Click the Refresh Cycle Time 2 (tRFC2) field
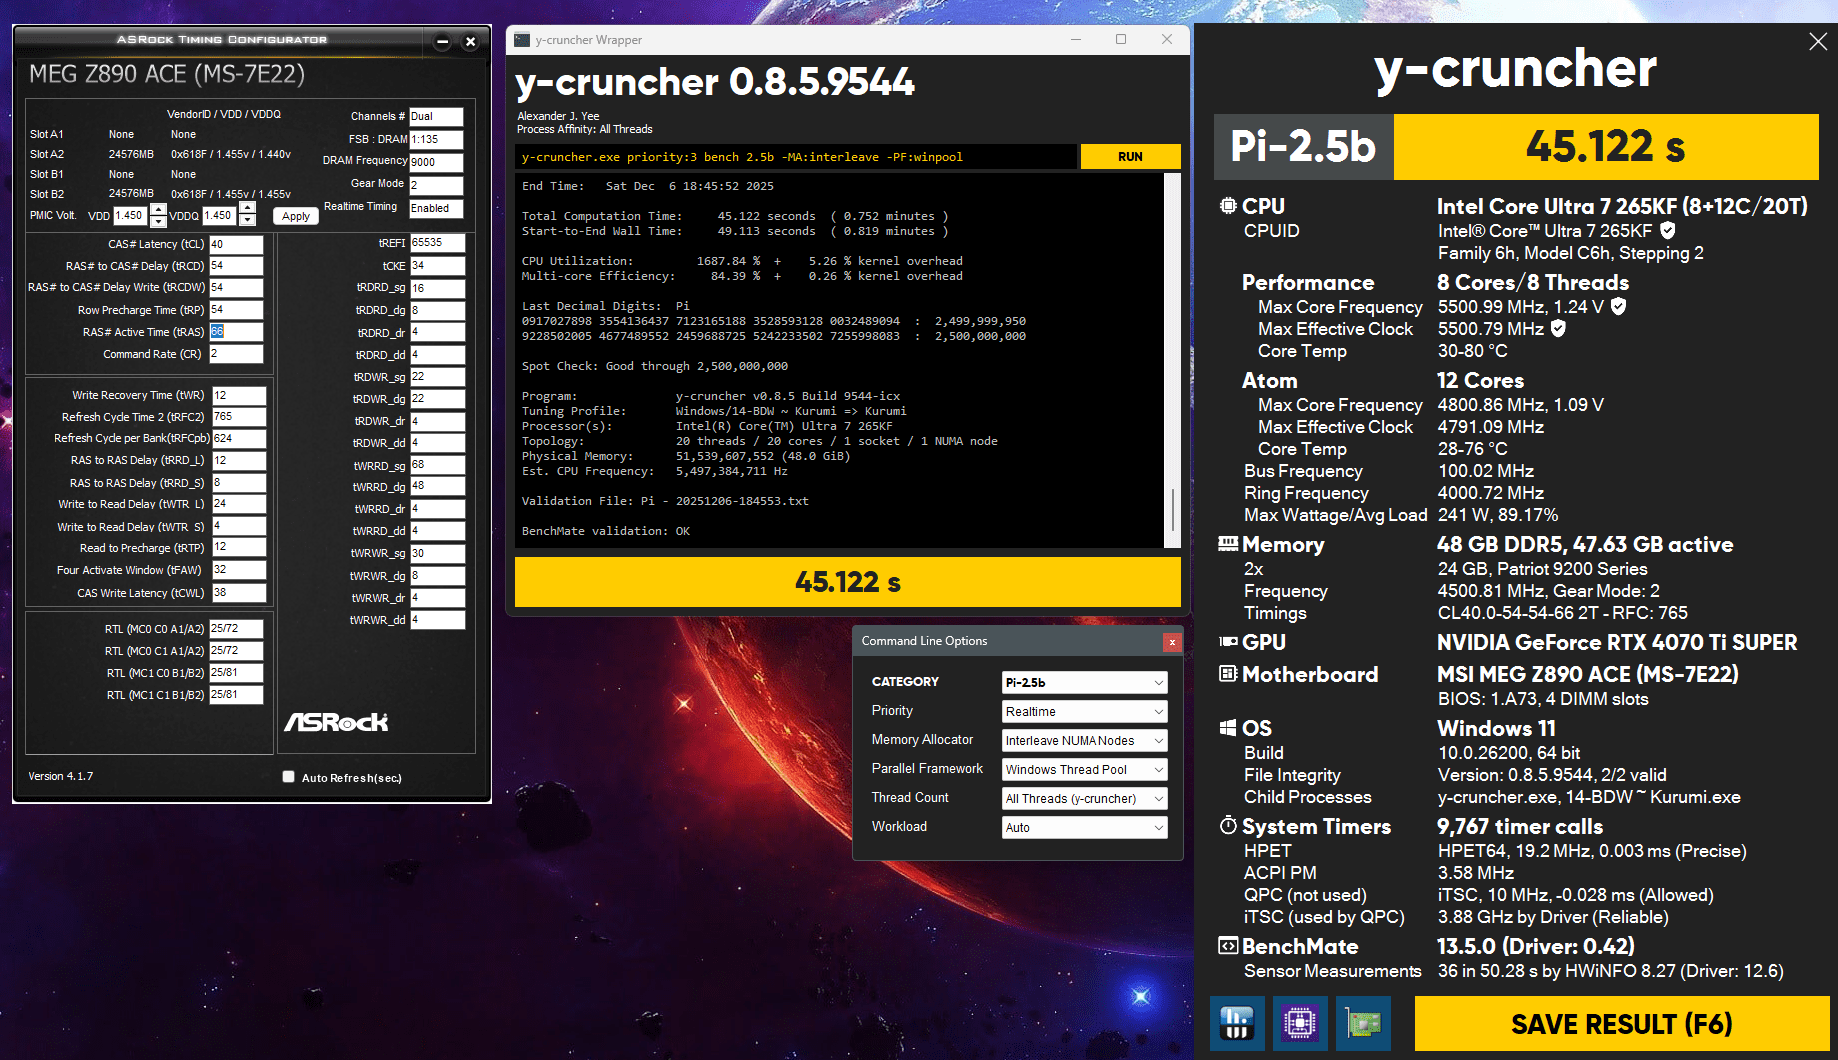 (x=239, y=417)
